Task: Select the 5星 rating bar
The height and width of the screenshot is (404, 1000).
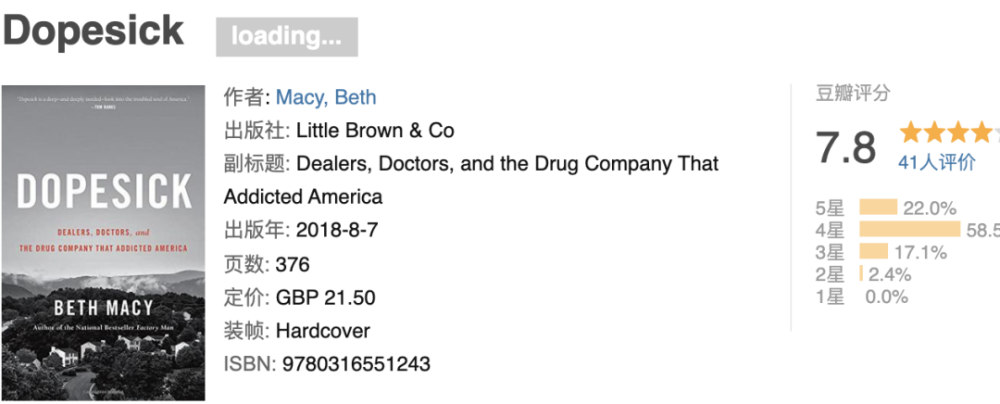Action: click(878, 208)
